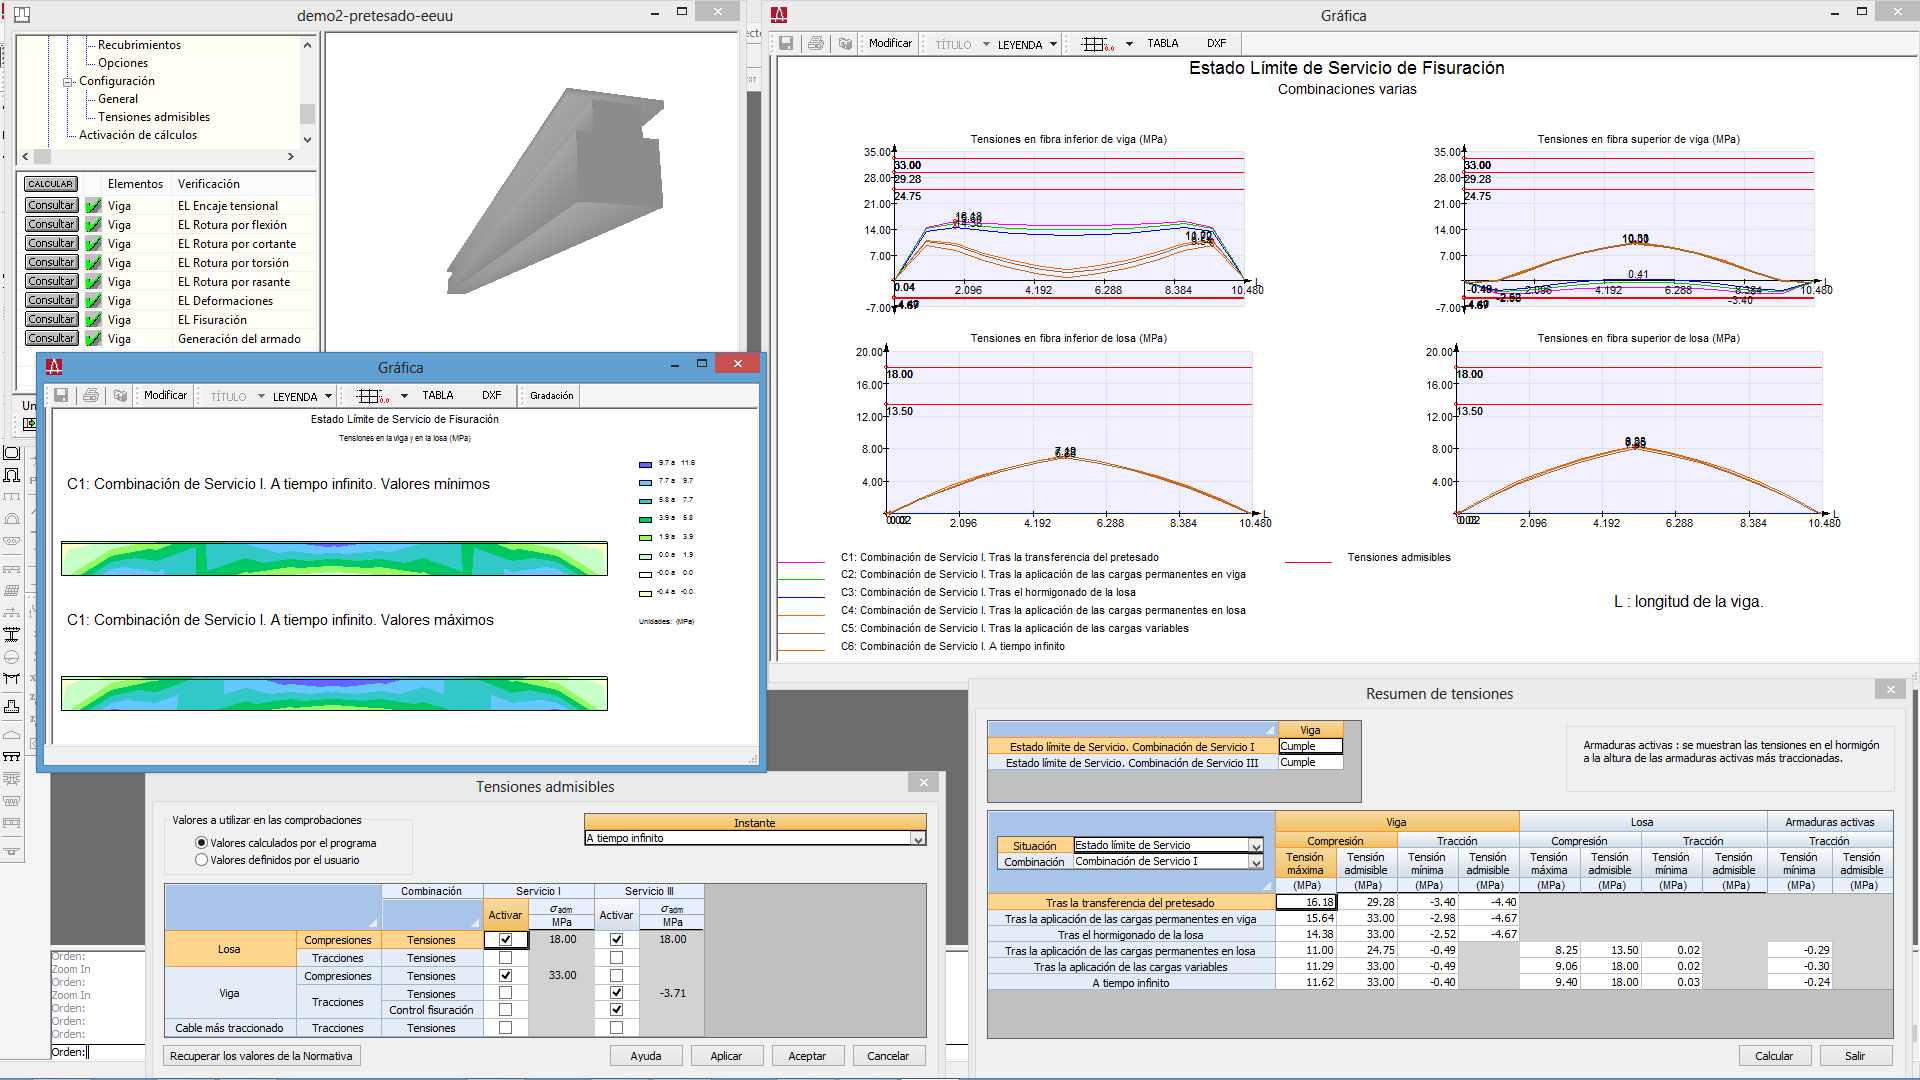This screenshot has width=1920, height=1080.
Task: Select 'Valores definidos por el usuario' radio button
Action: (202, 860)
